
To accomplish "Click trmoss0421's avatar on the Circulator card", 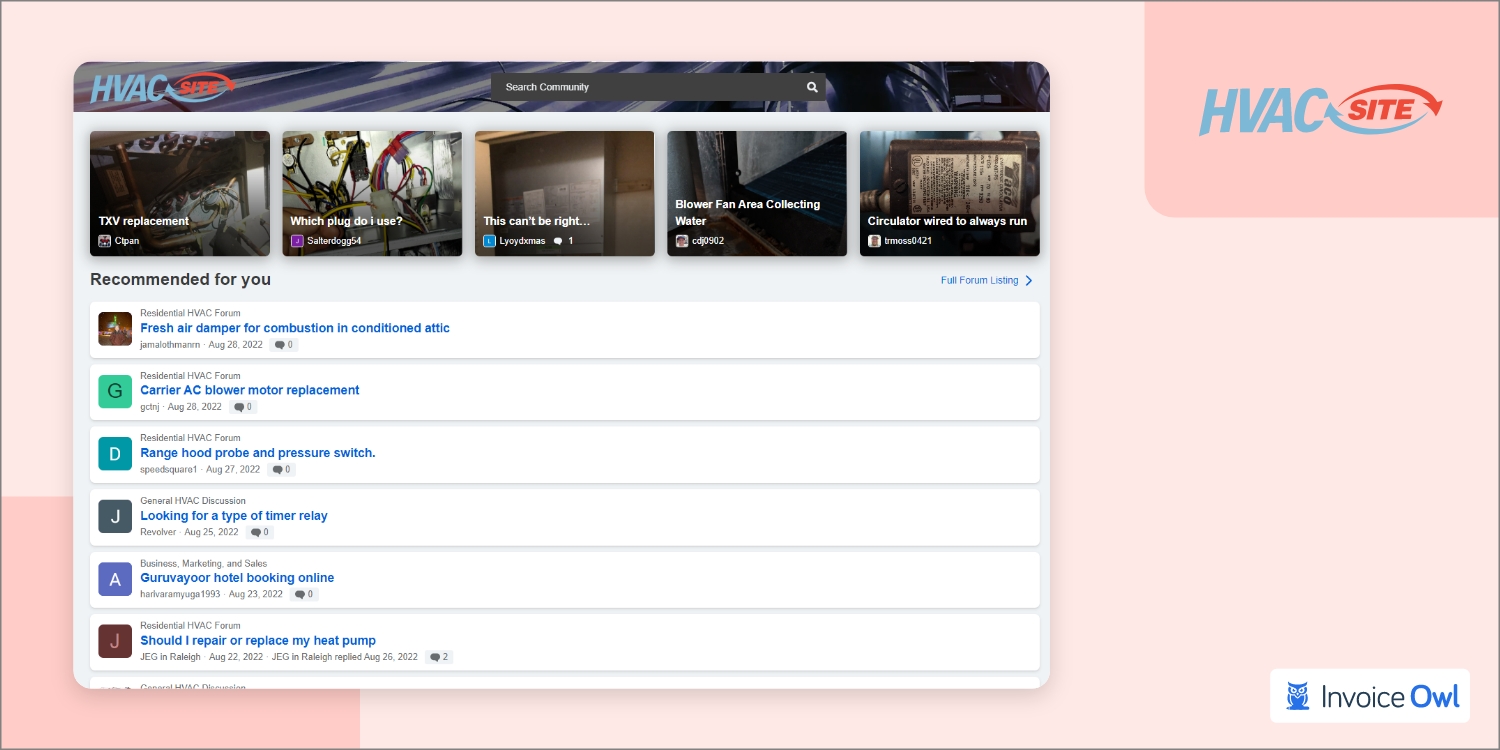I will tap(874, 241).
